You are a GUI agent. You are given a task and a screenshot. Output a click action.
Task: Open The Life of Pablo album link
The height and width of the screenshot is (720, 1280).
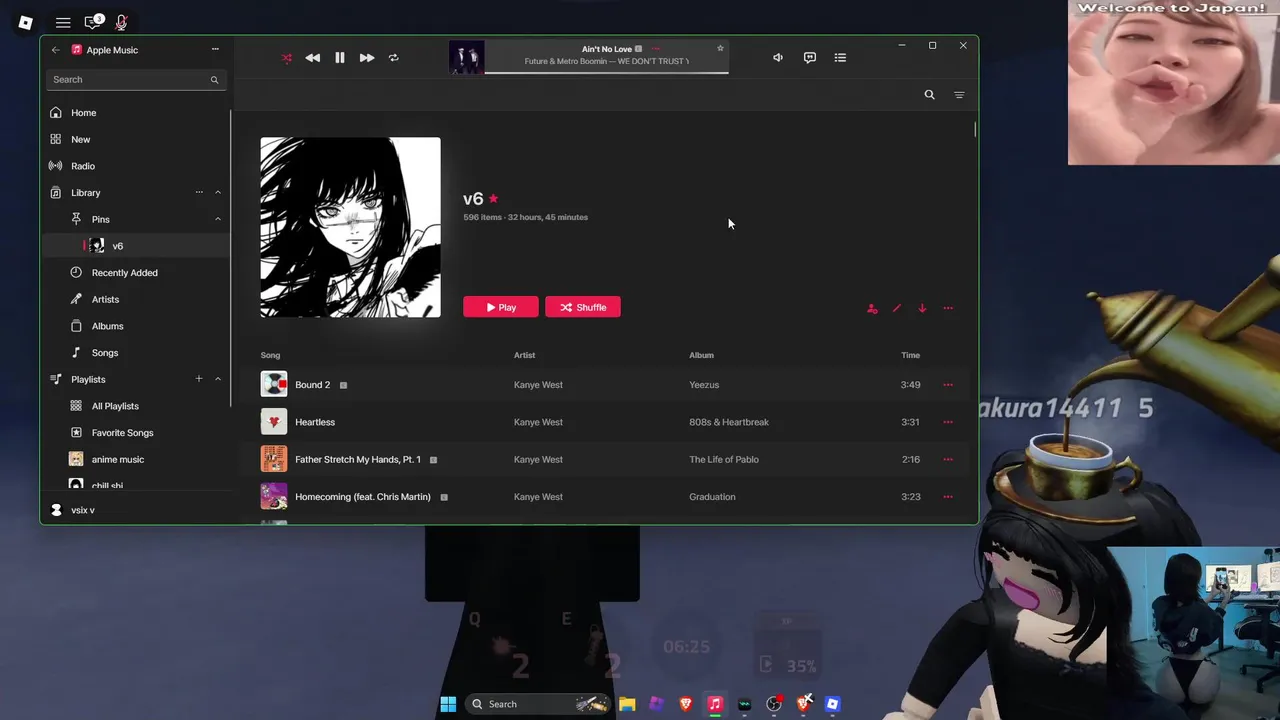click(x=724, y=460)
